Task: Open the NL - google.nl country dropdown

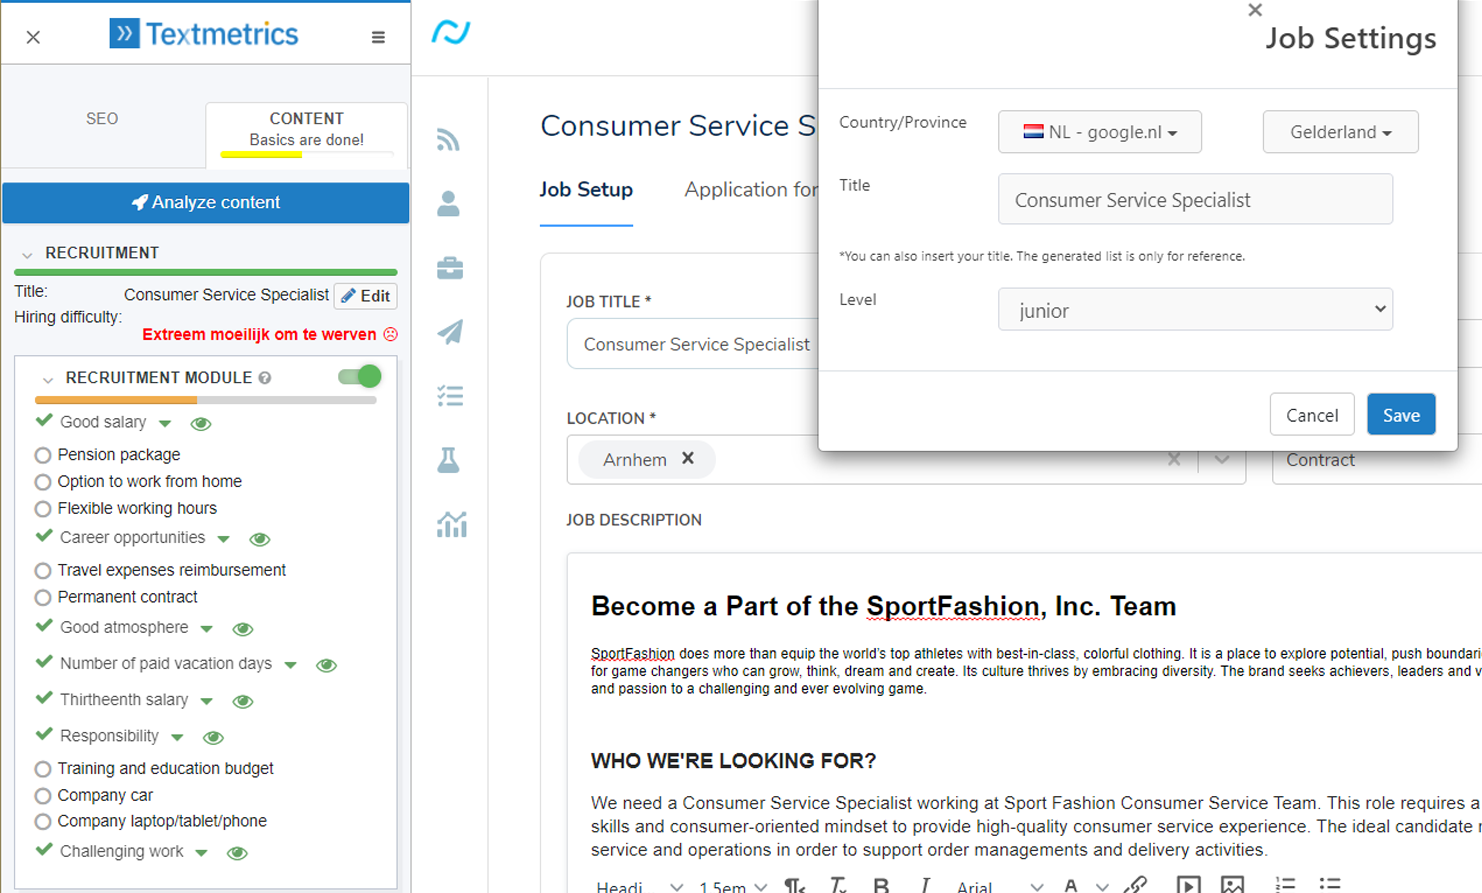Action: click(1099, 132)
